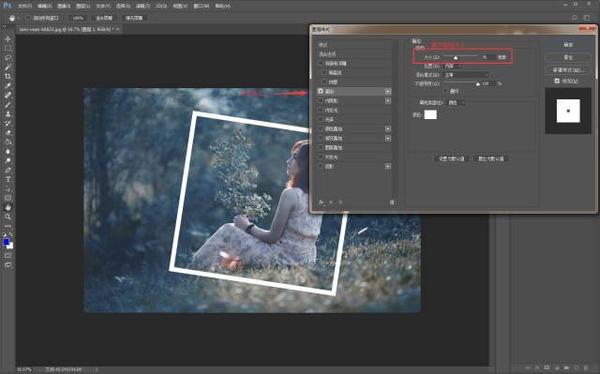Screen dimensions: 600x374
Task: Select the Eyedropper tool
Action: pyautogui.click(x=8, y=86)
